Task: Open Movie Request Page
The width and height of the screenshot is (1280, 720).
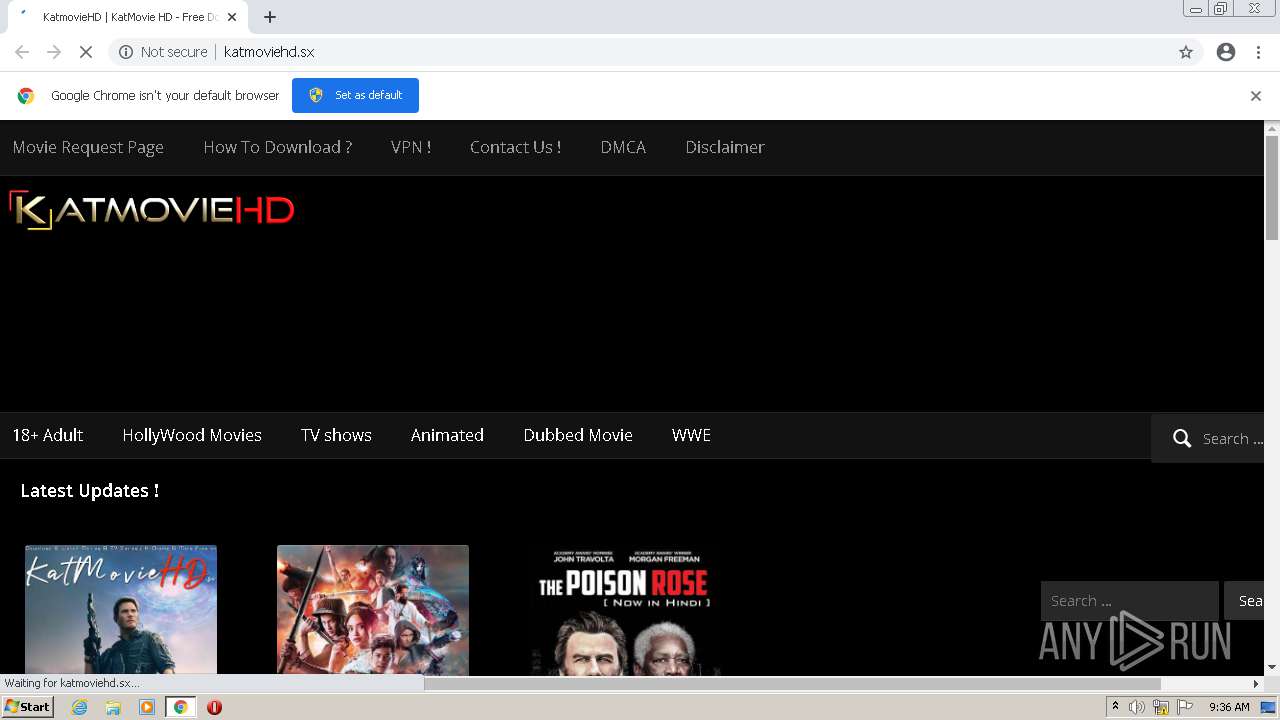Action: tap(88, 147)
